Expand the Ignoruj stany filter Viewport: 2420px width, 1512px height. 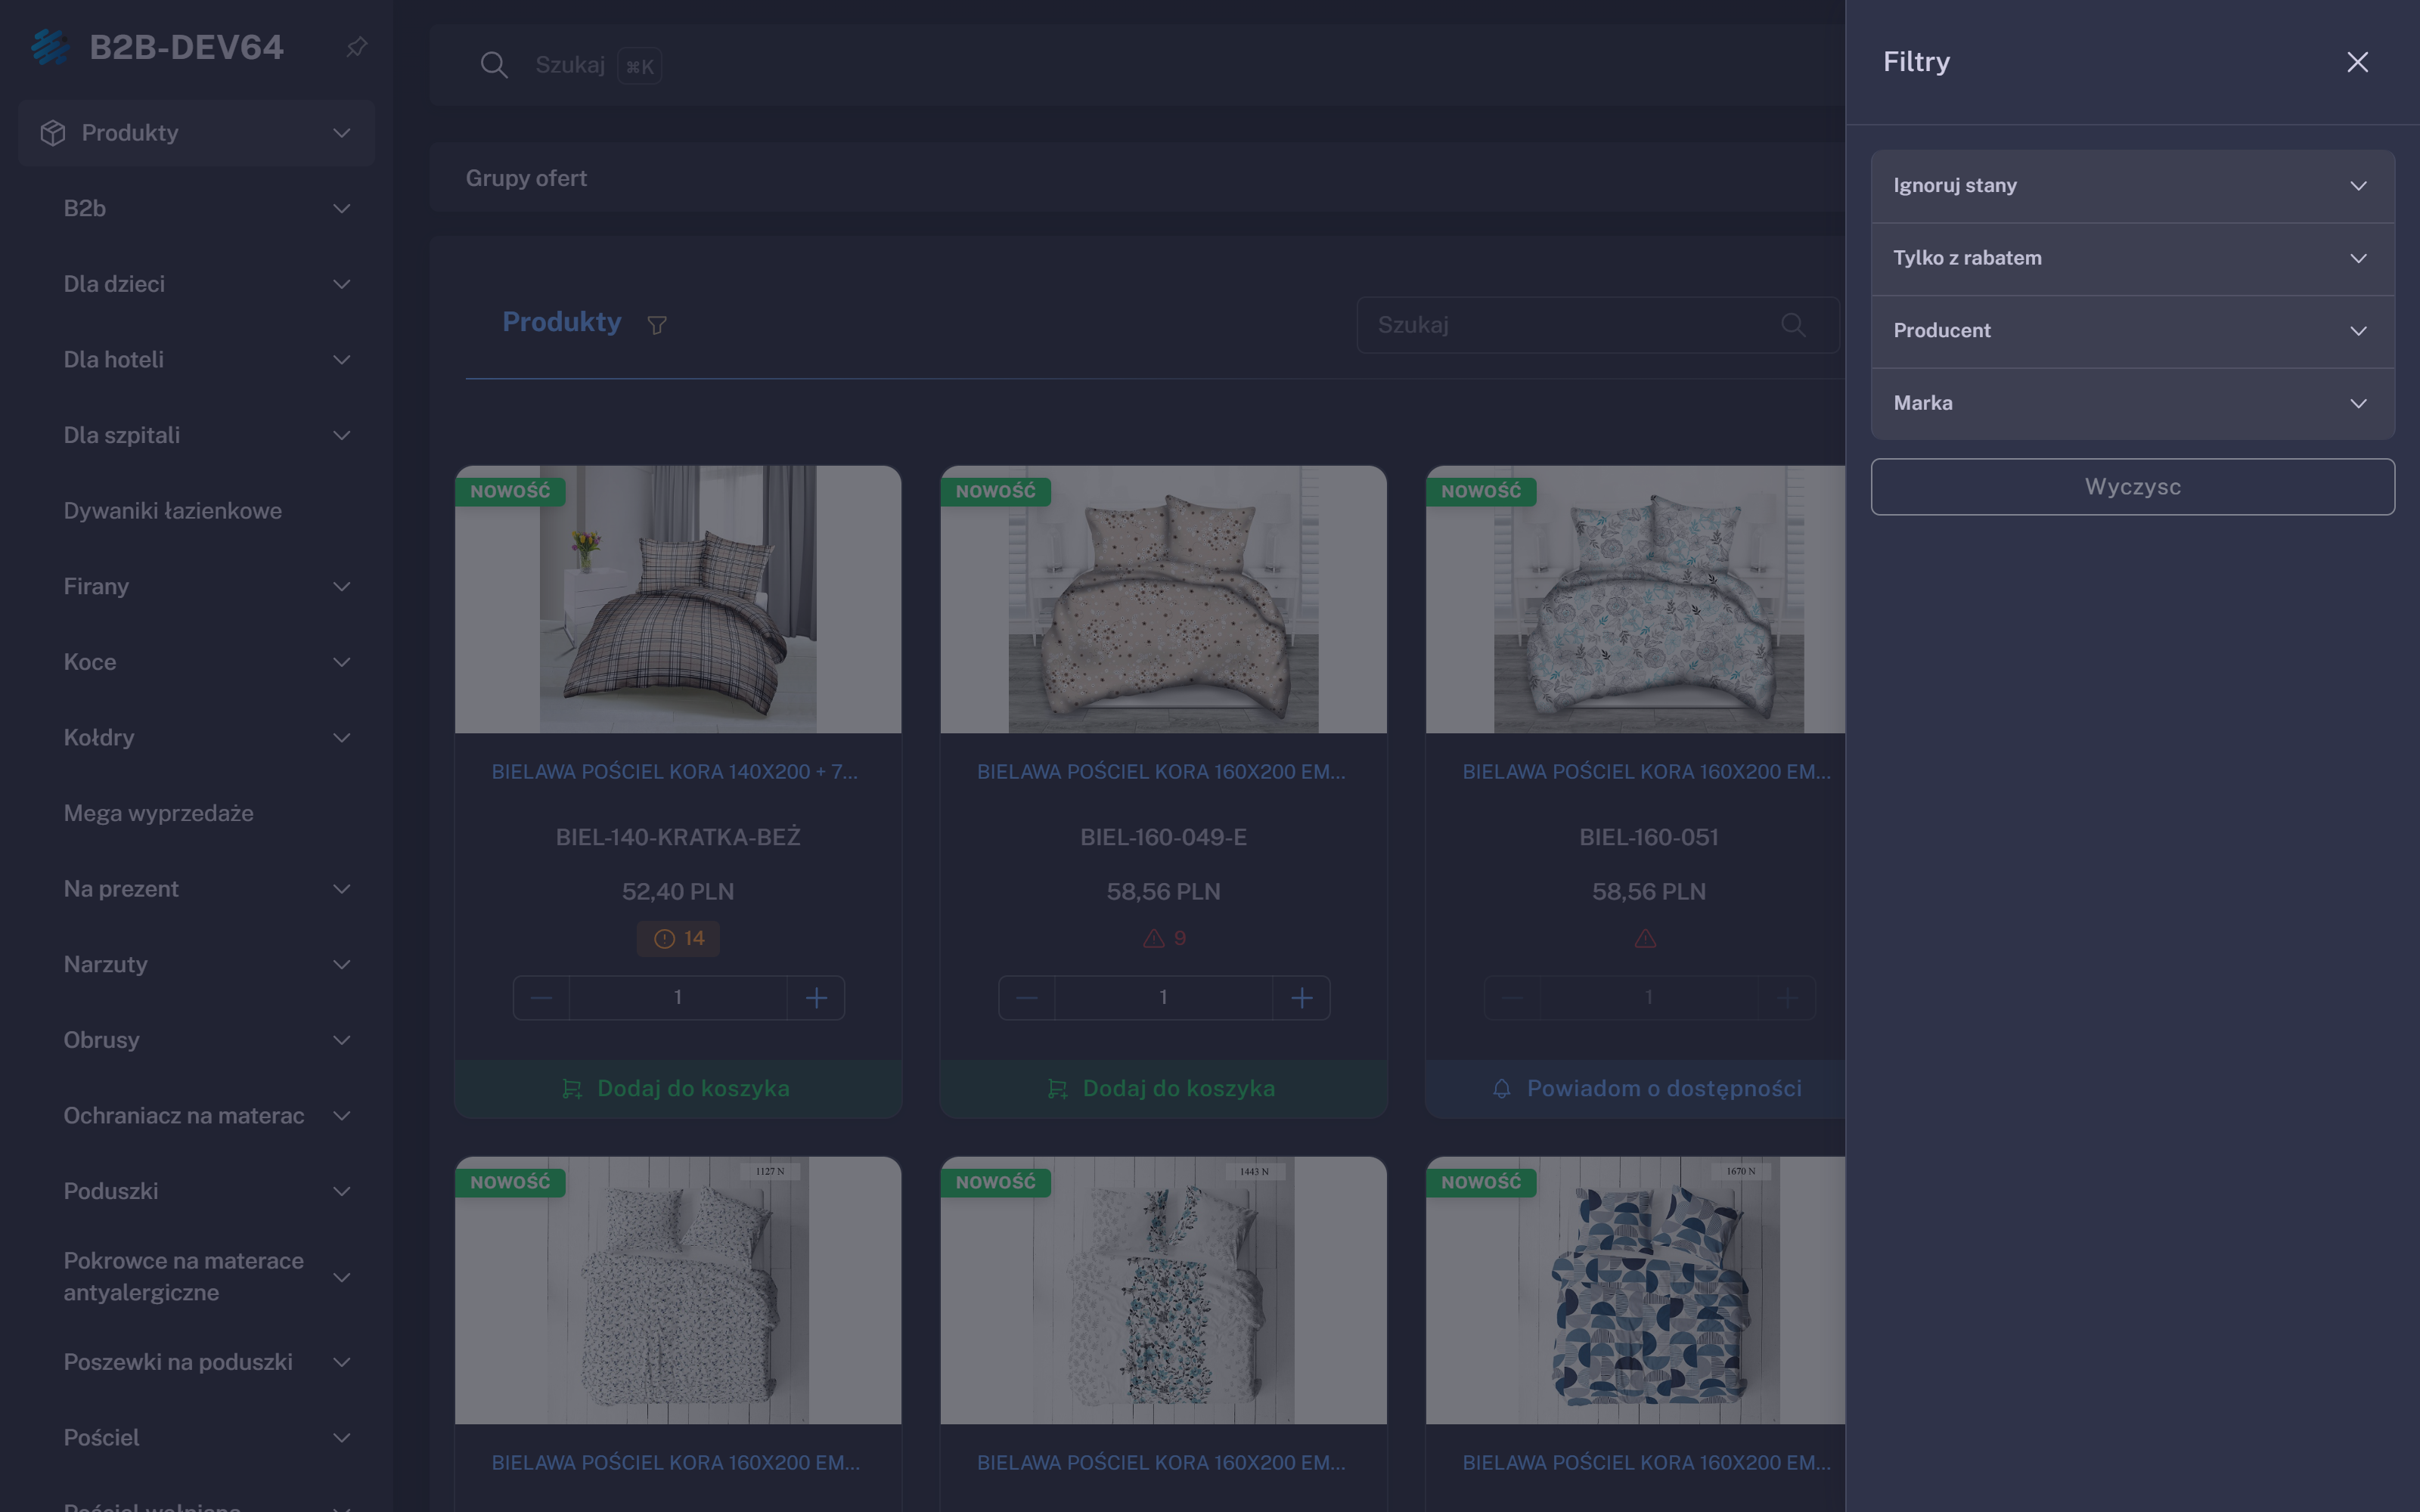point(2132,186)
